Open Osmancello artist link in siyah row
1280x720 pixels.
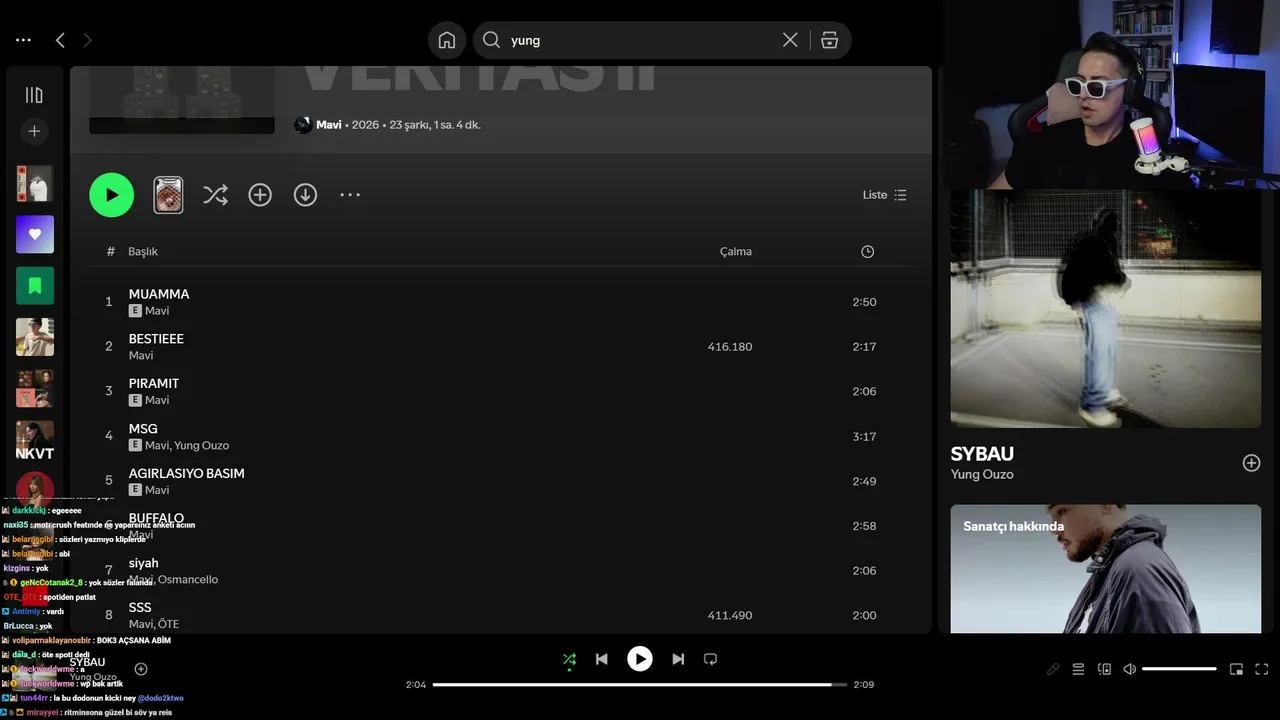(188, 580)
